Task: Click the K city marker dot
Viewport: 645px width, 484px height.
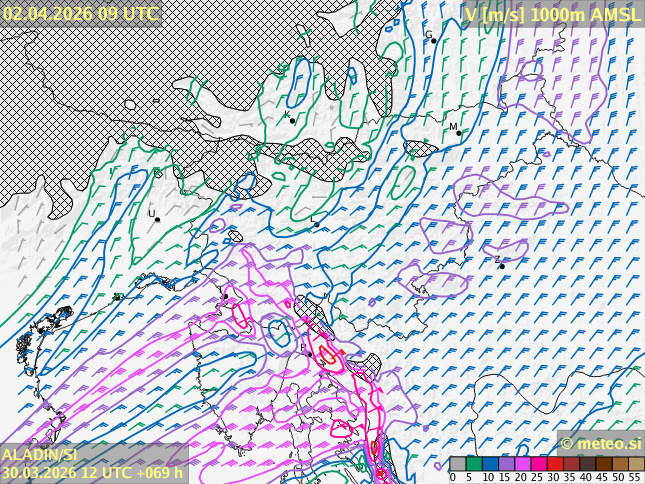Action: 291,120
